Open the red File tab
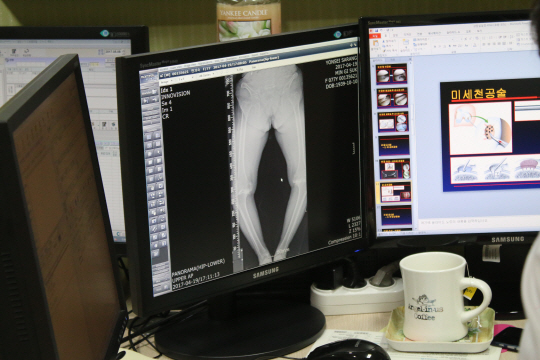Image resolution: width=540 pixels, height=360 pixels. [375, 36]
